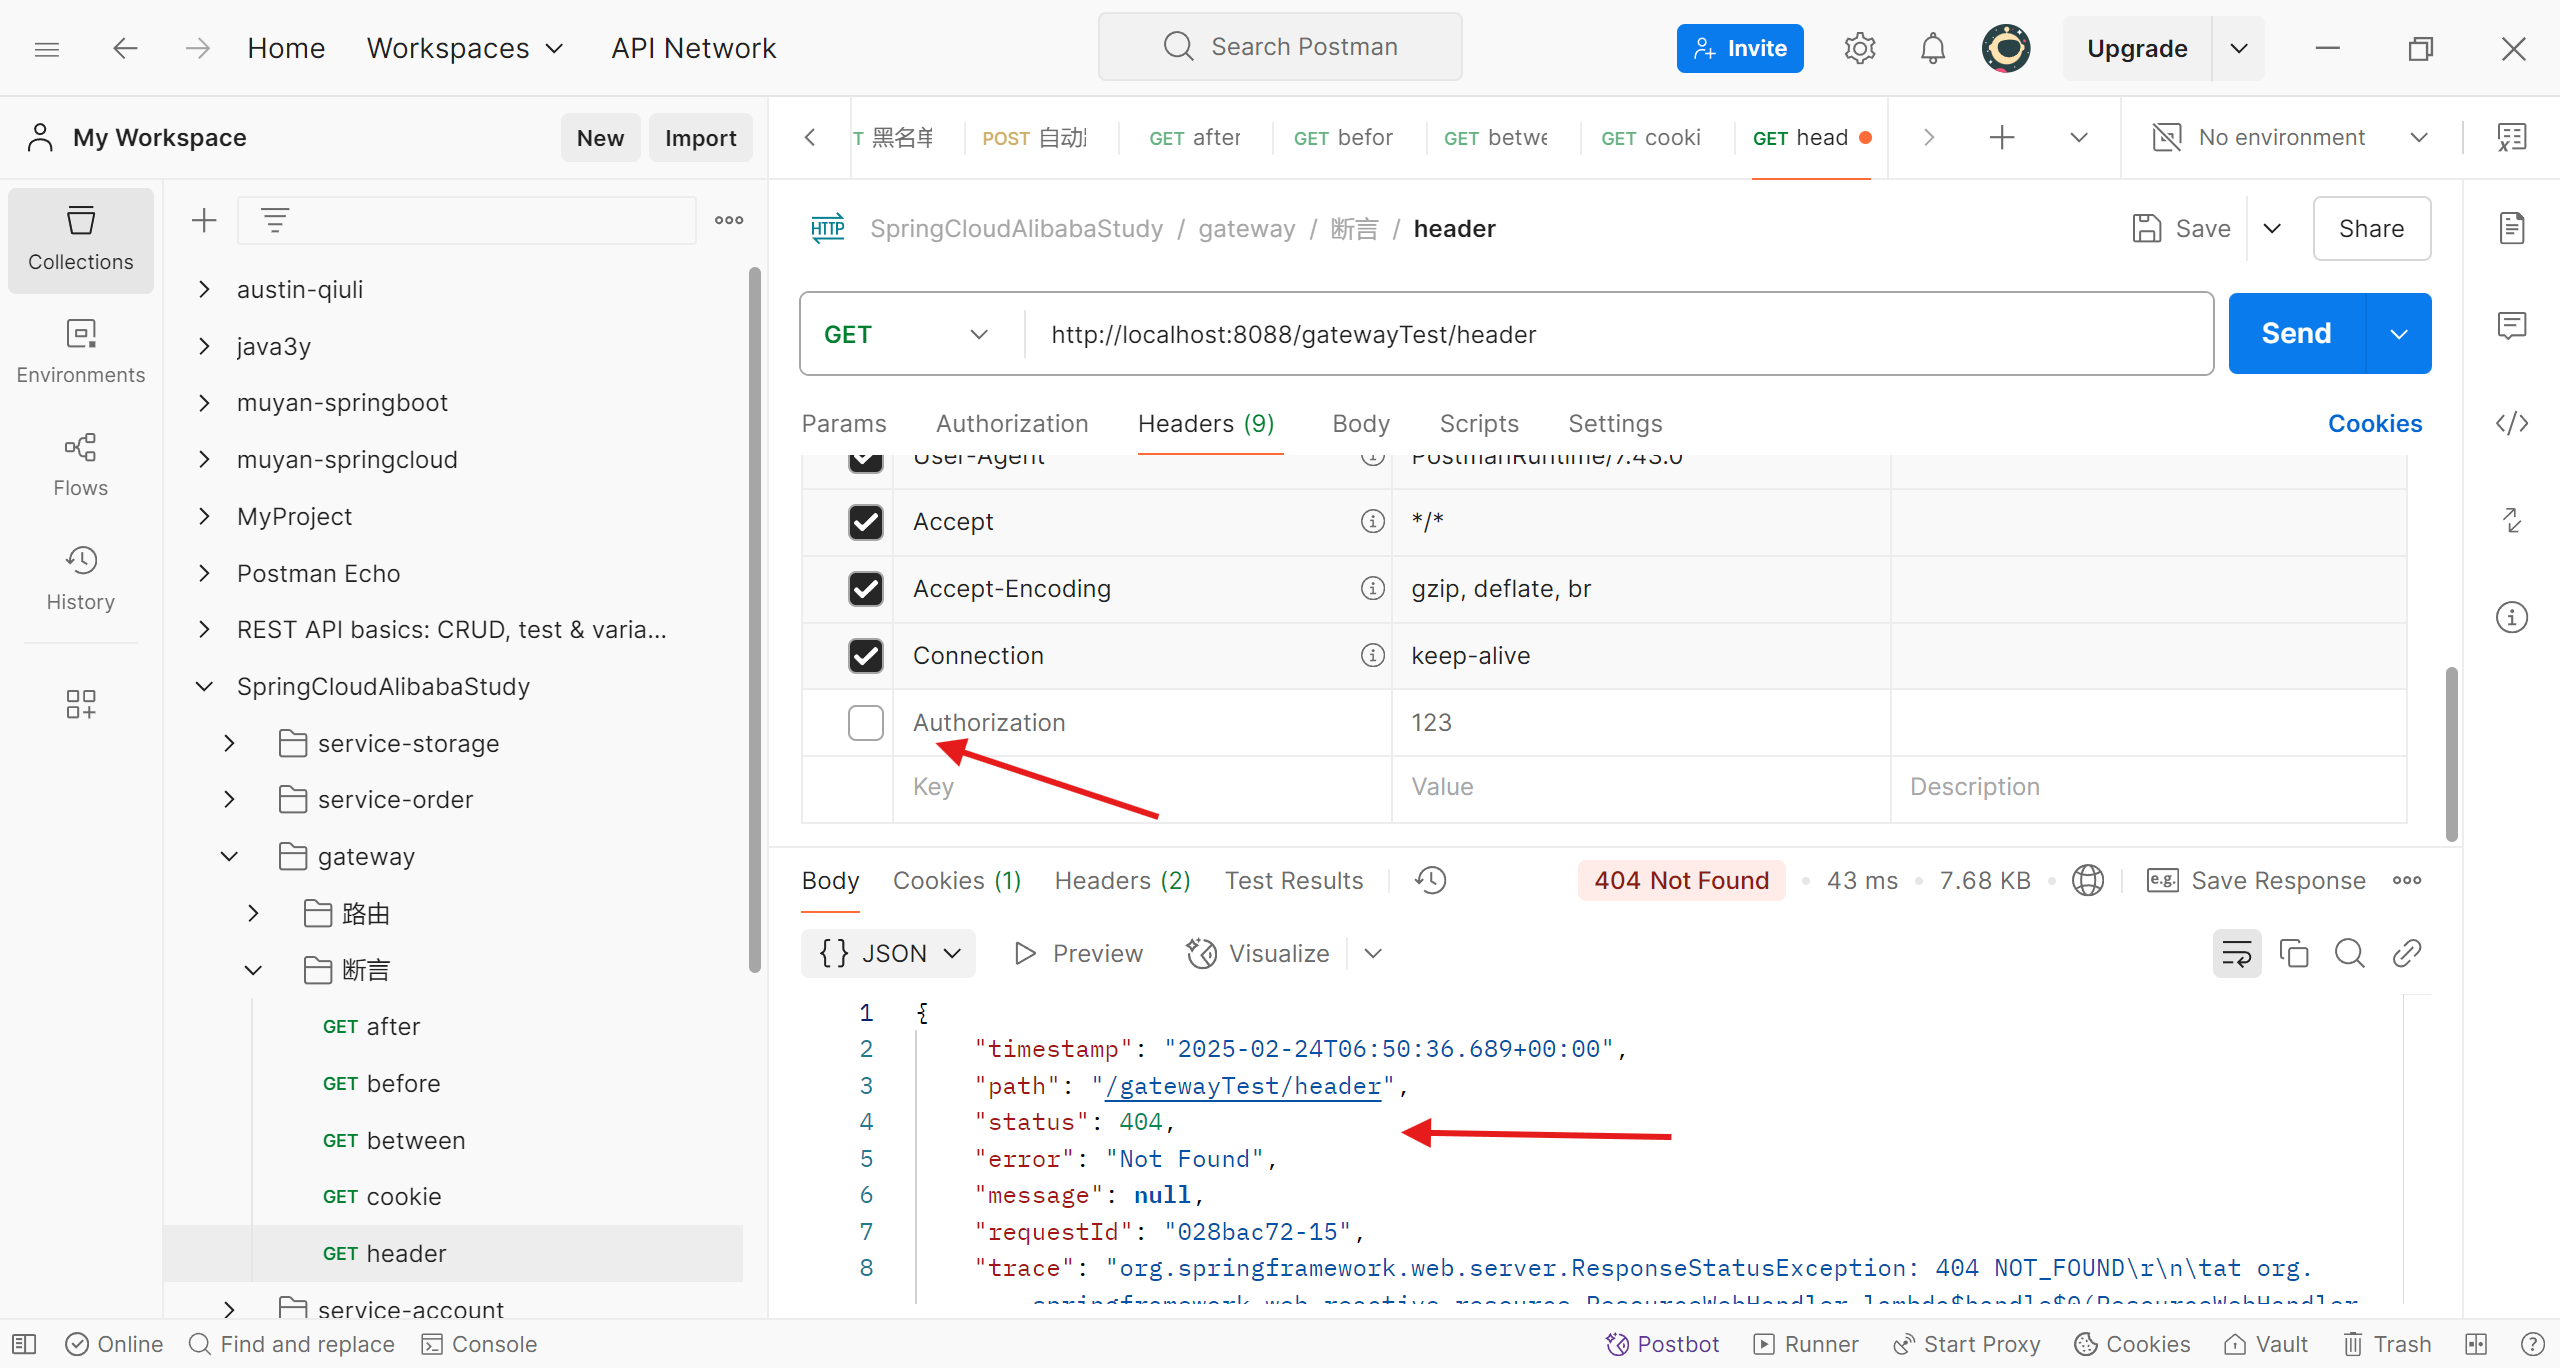2560x1368 pixels.
Task: Open the response Cookies (1) tab
Action: [x=956, y=880]
